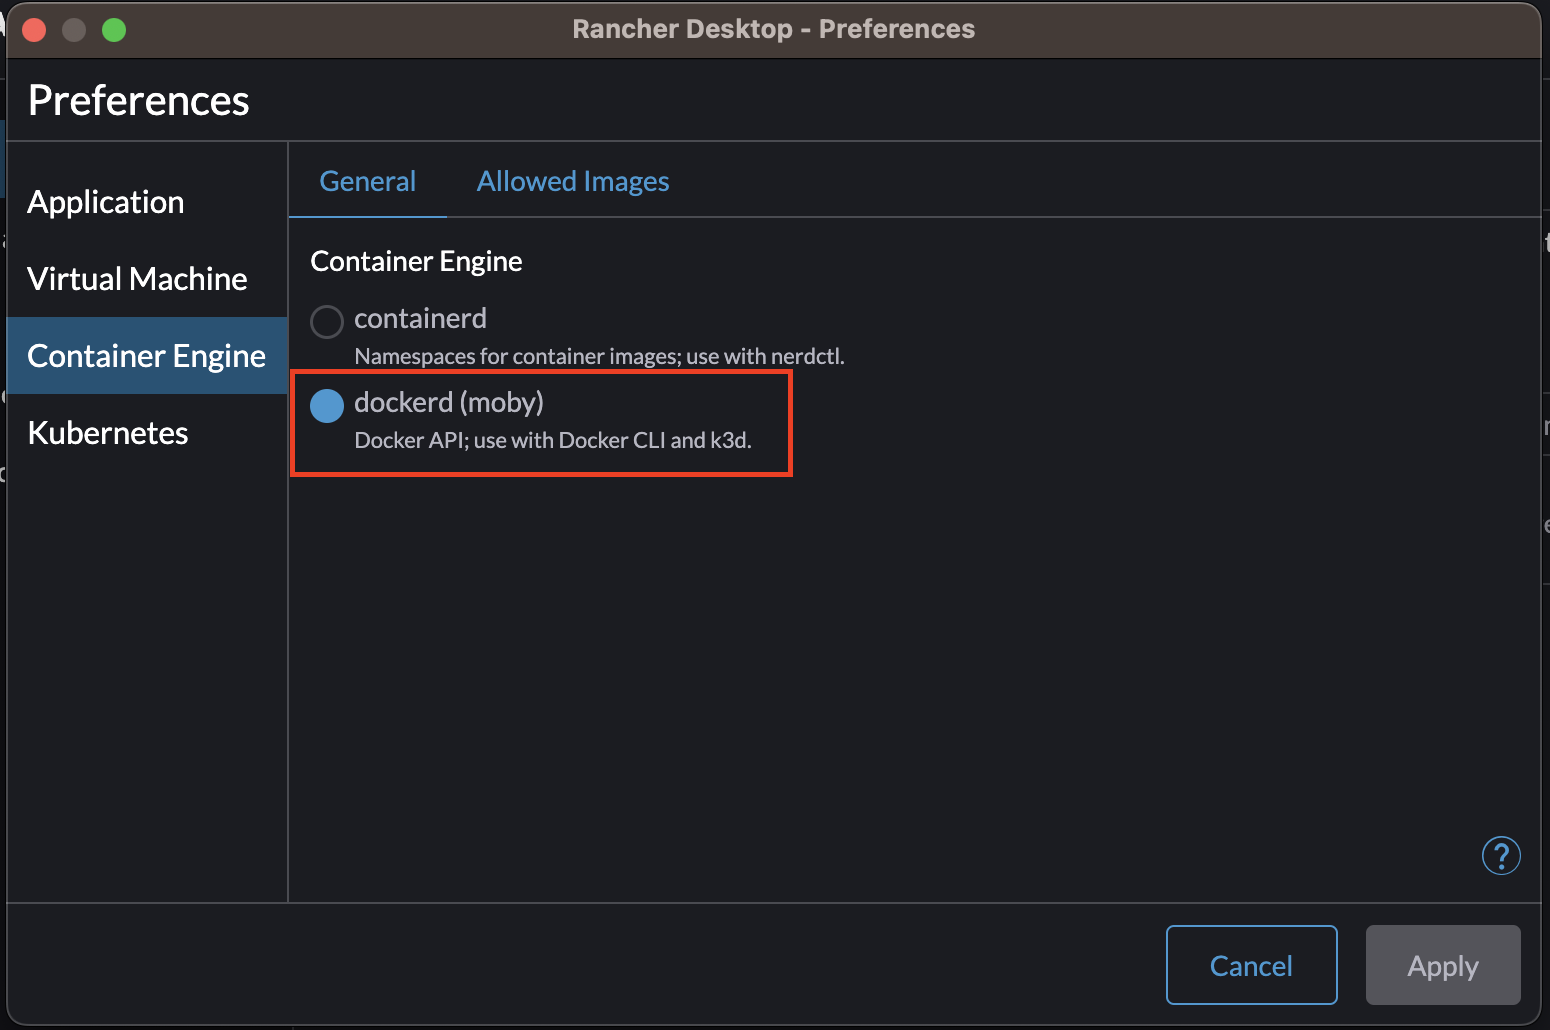Image resolution: width=1550 pixels, height=1030 pixels.
Task: Click the green zoom window button
Action: pyautogui.click(x=114, y=30)
